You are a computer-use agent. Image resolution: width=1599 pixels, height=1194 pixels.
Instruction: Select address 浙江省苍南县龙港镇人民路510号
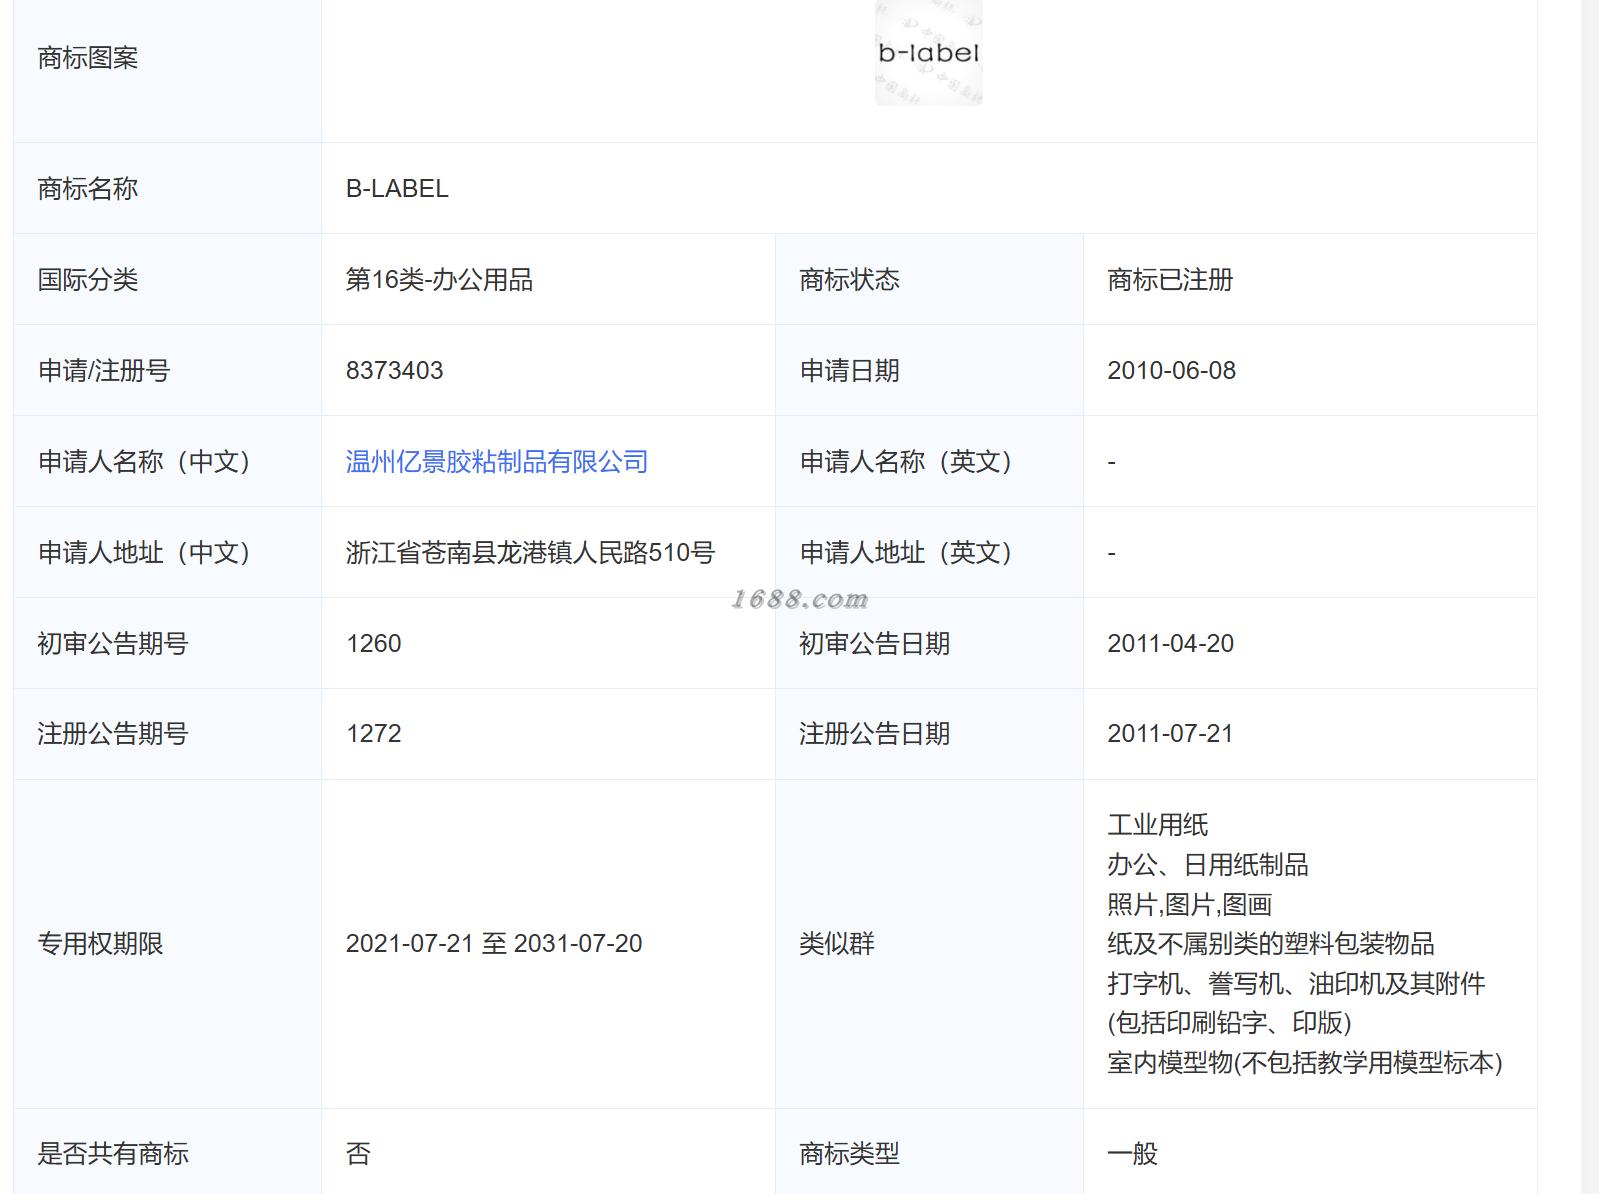point(530,553)
